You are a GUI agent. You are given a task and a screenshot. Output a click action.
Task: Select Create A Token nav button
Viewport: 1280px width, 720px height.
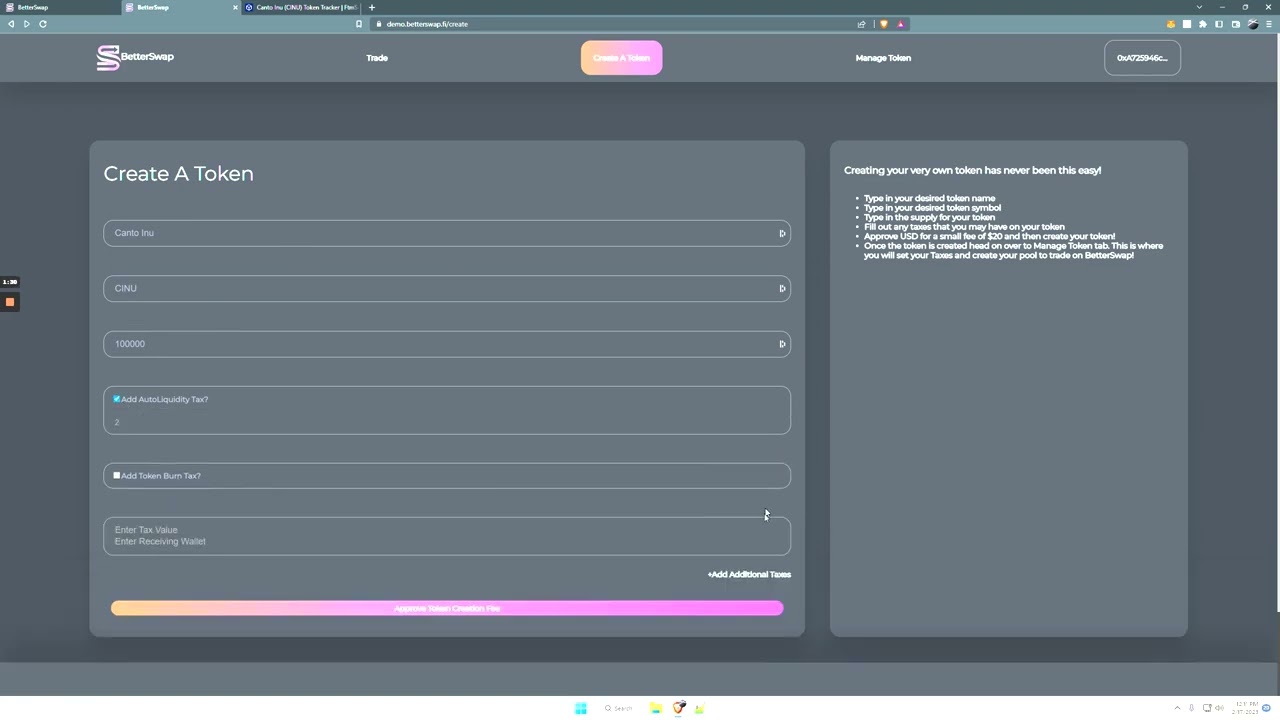coord(621,58)
